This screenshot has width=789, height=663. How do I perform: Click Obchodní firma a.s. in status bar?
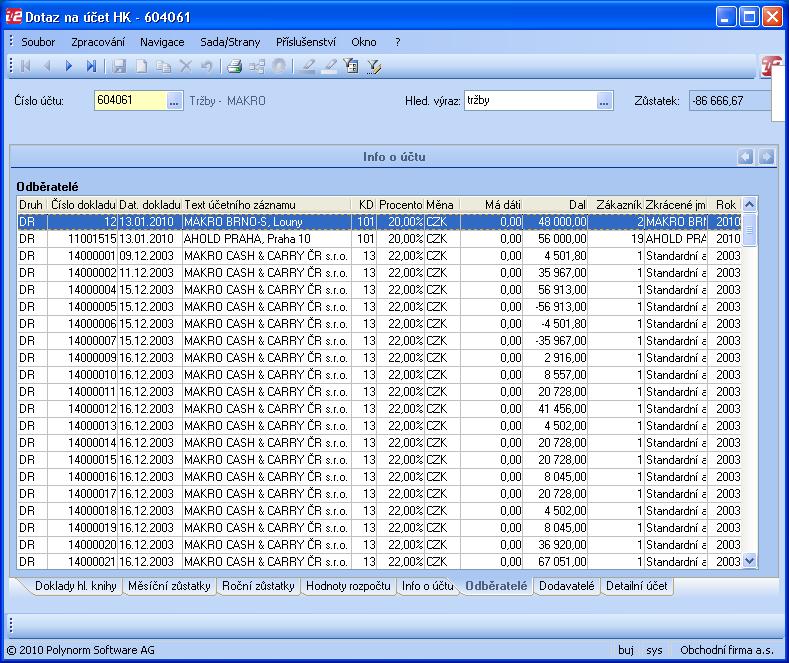click(x=727, y=650)
